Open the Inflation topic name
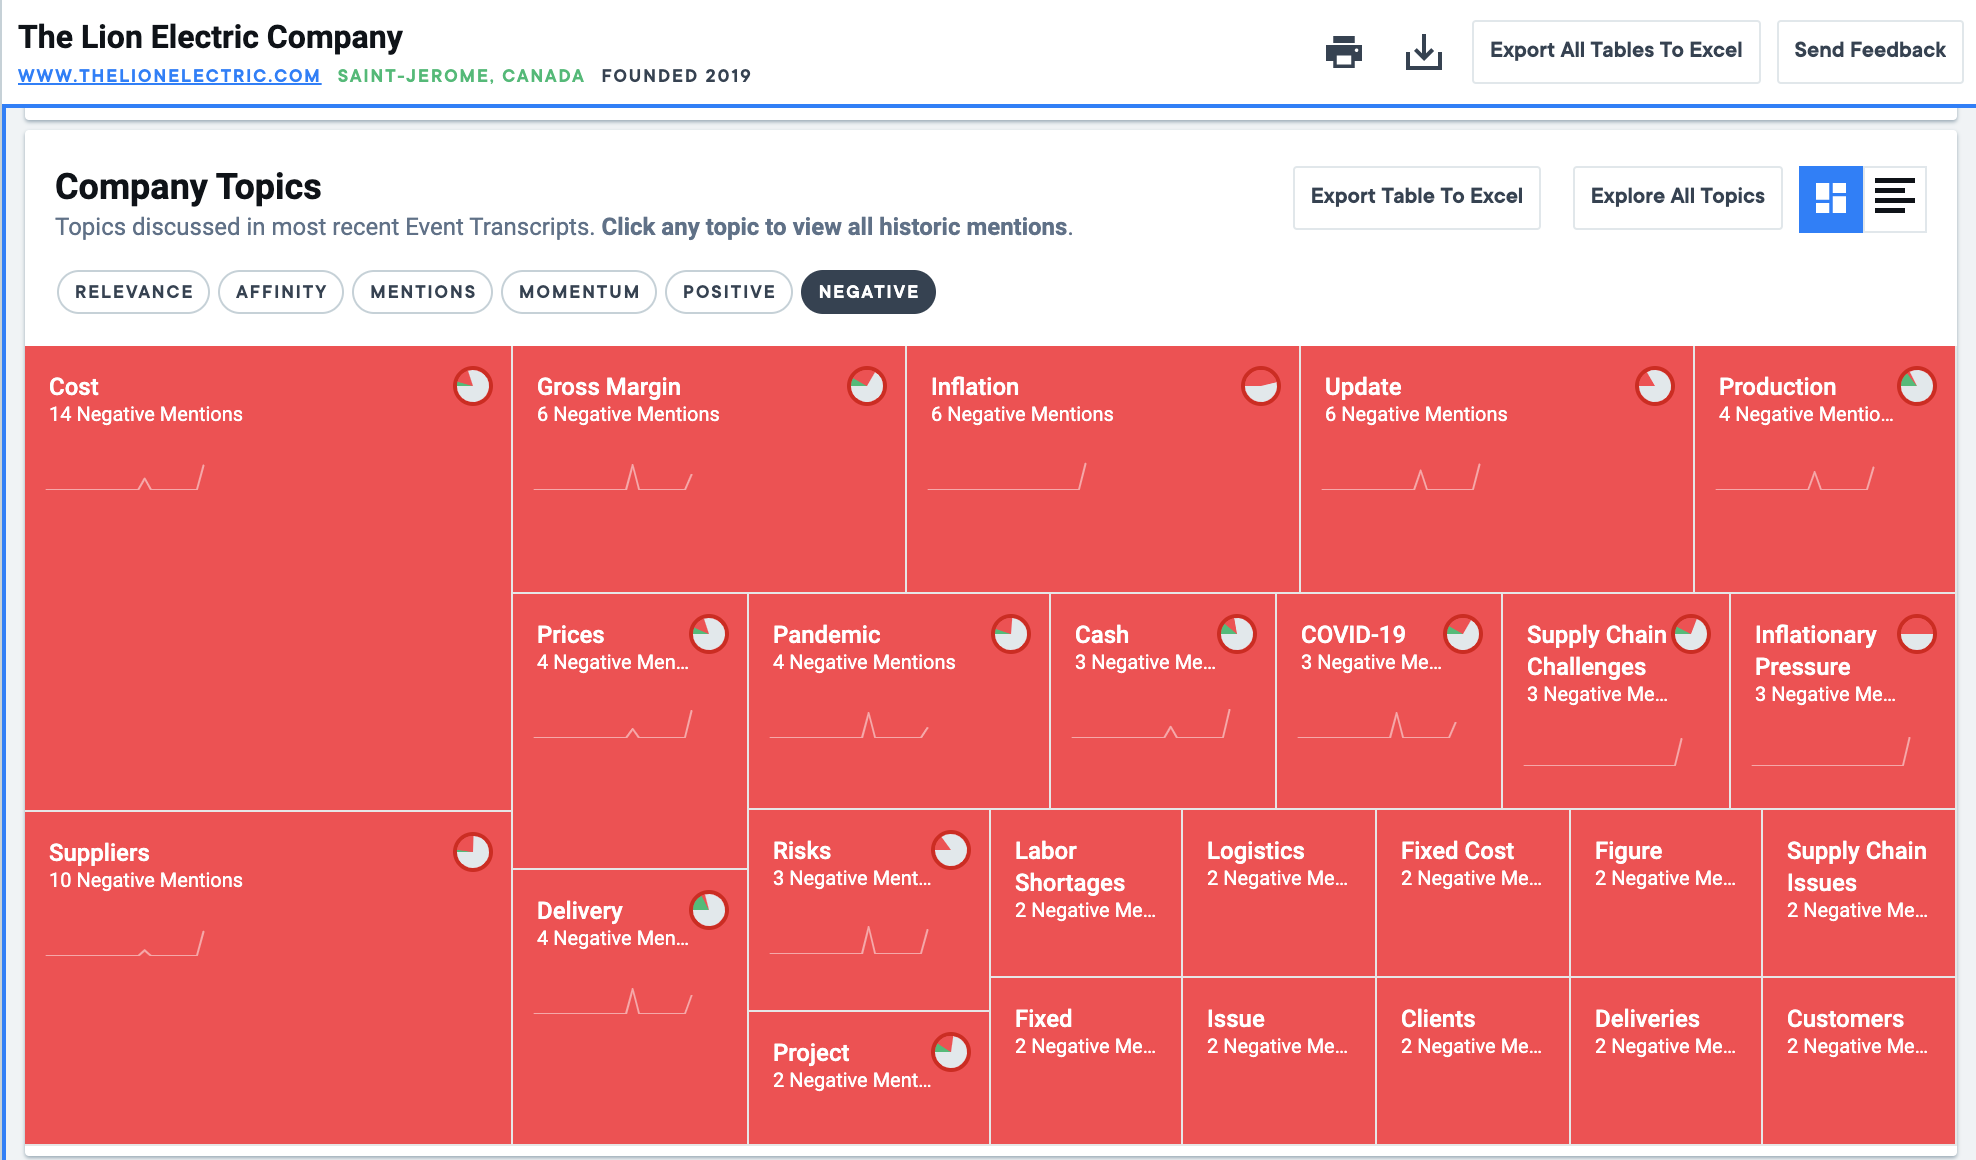 click(975, 387)
